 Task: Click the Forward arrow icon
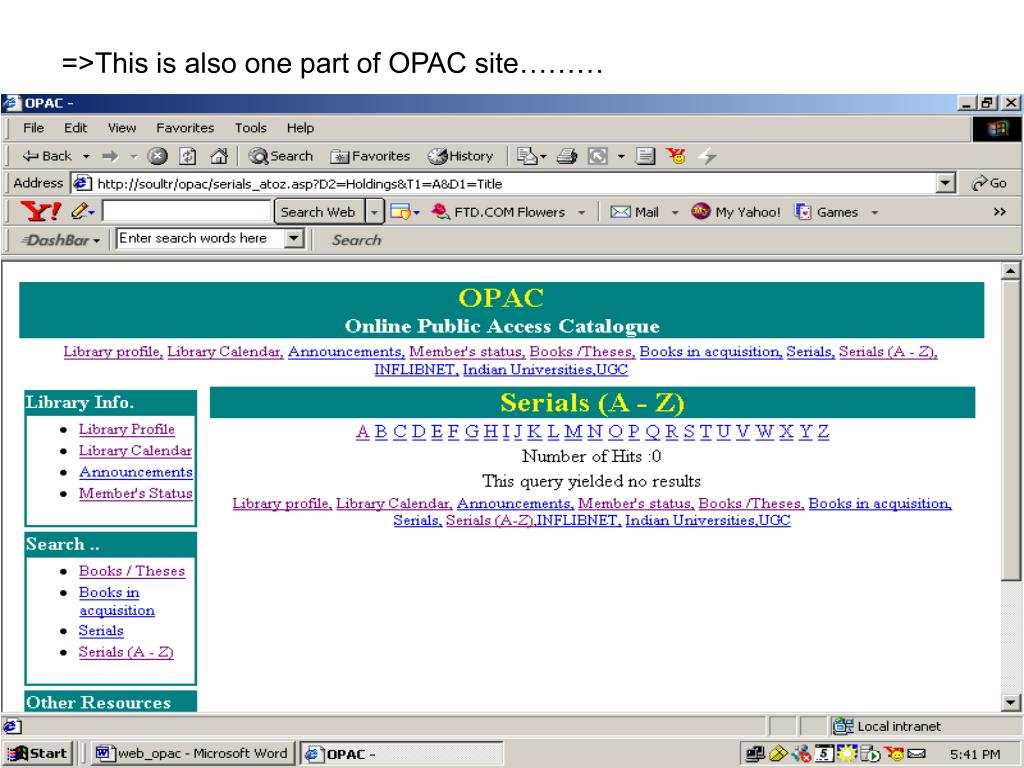pyautogui.click(x=110, y=156)
